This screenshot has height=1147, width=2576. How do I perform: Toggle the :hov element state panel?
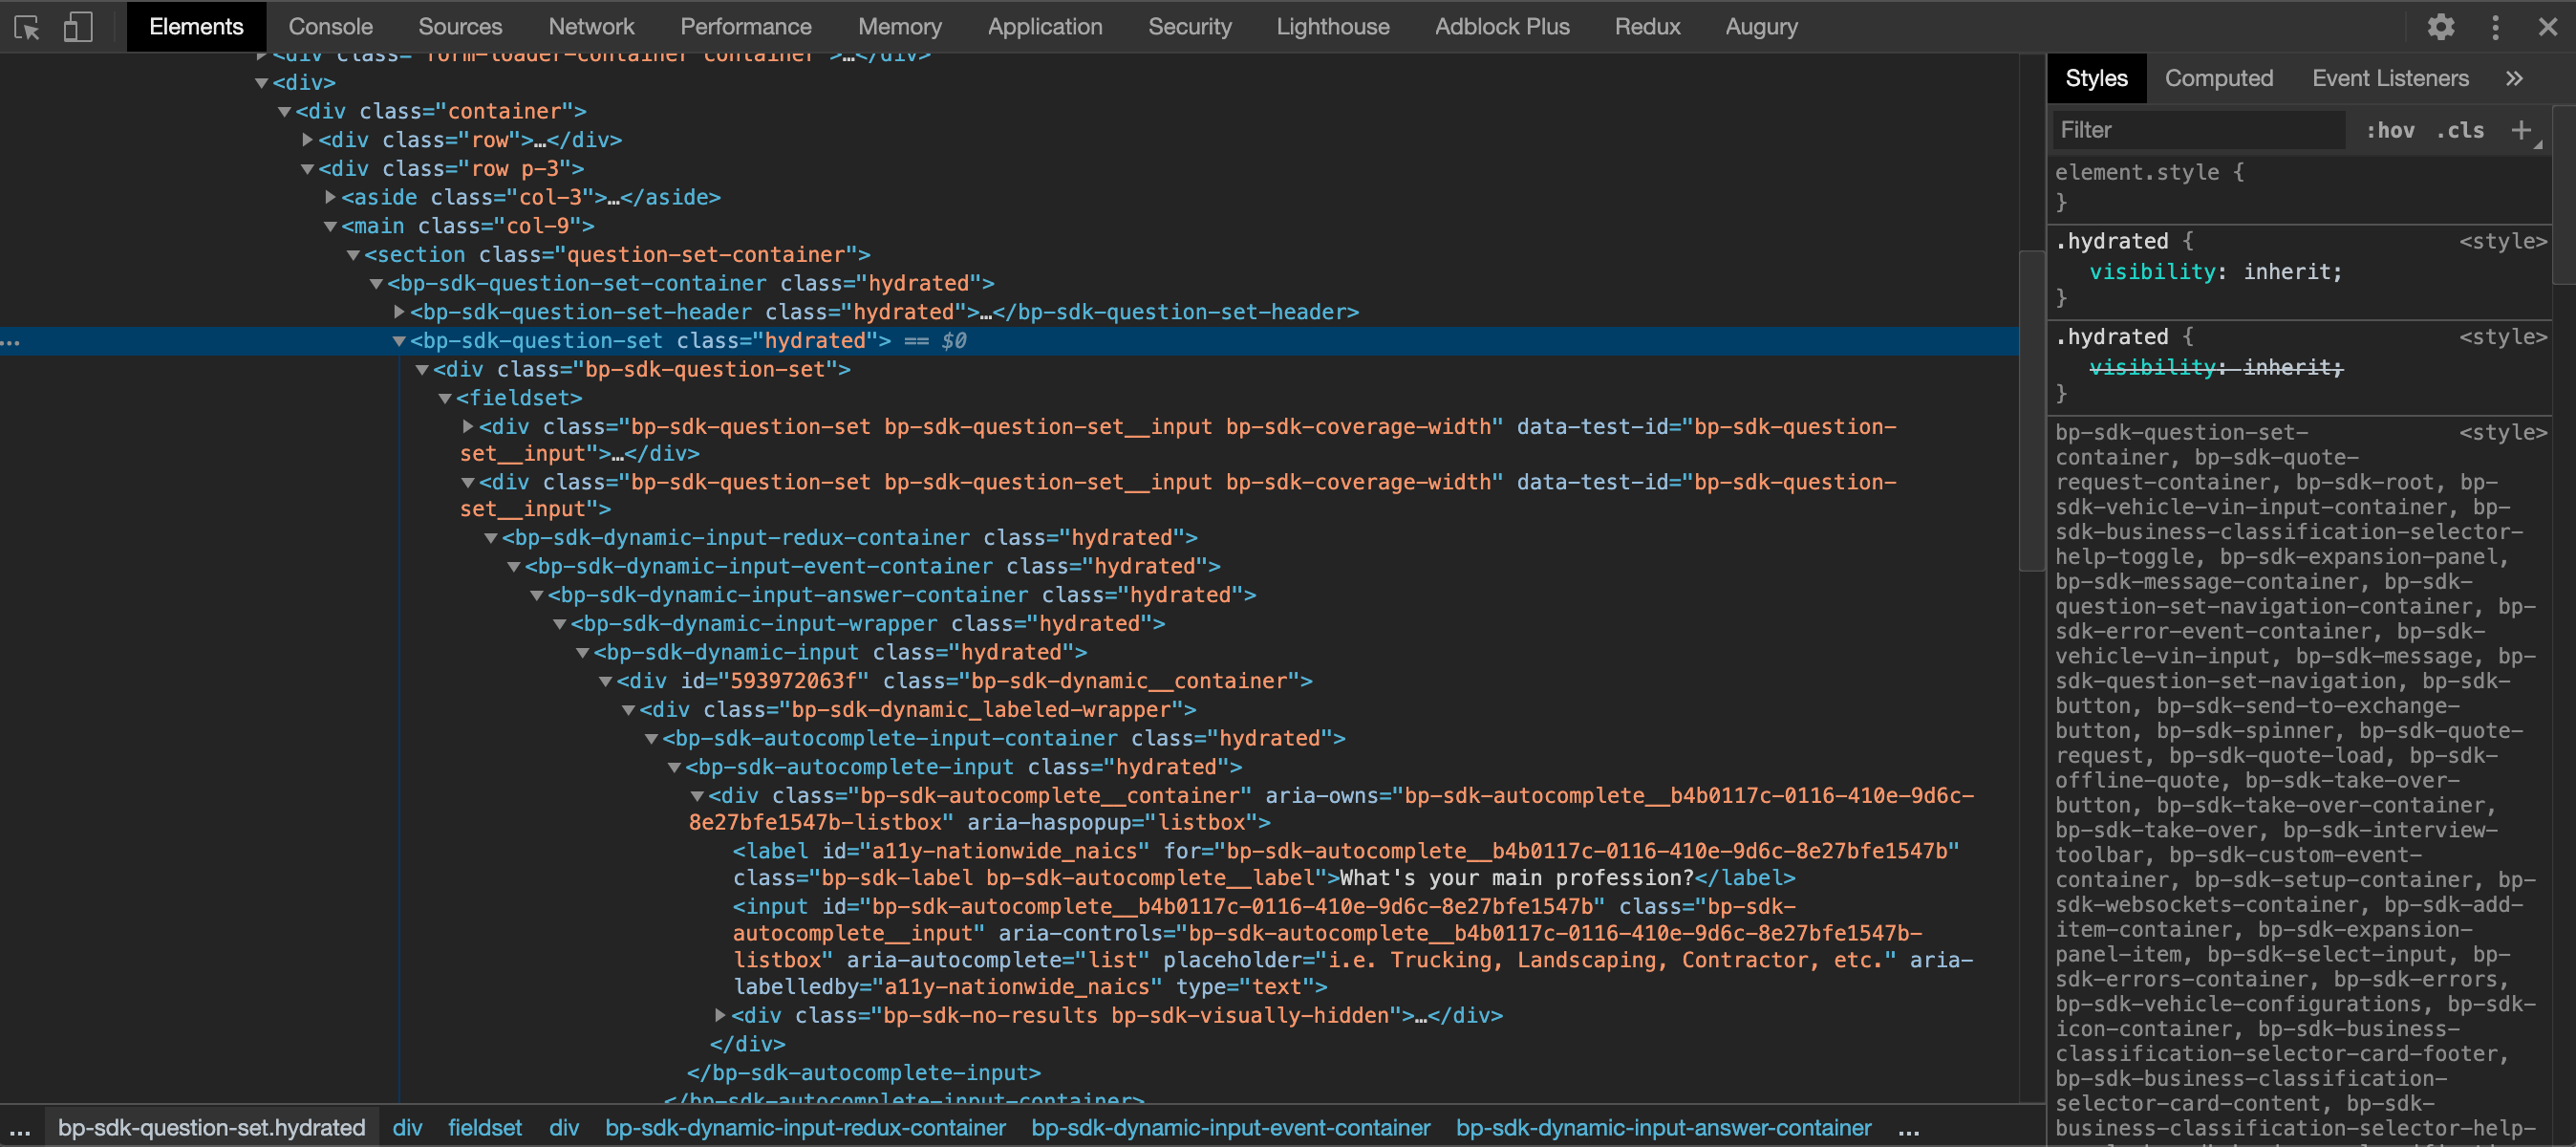[x=2390, y=130]
